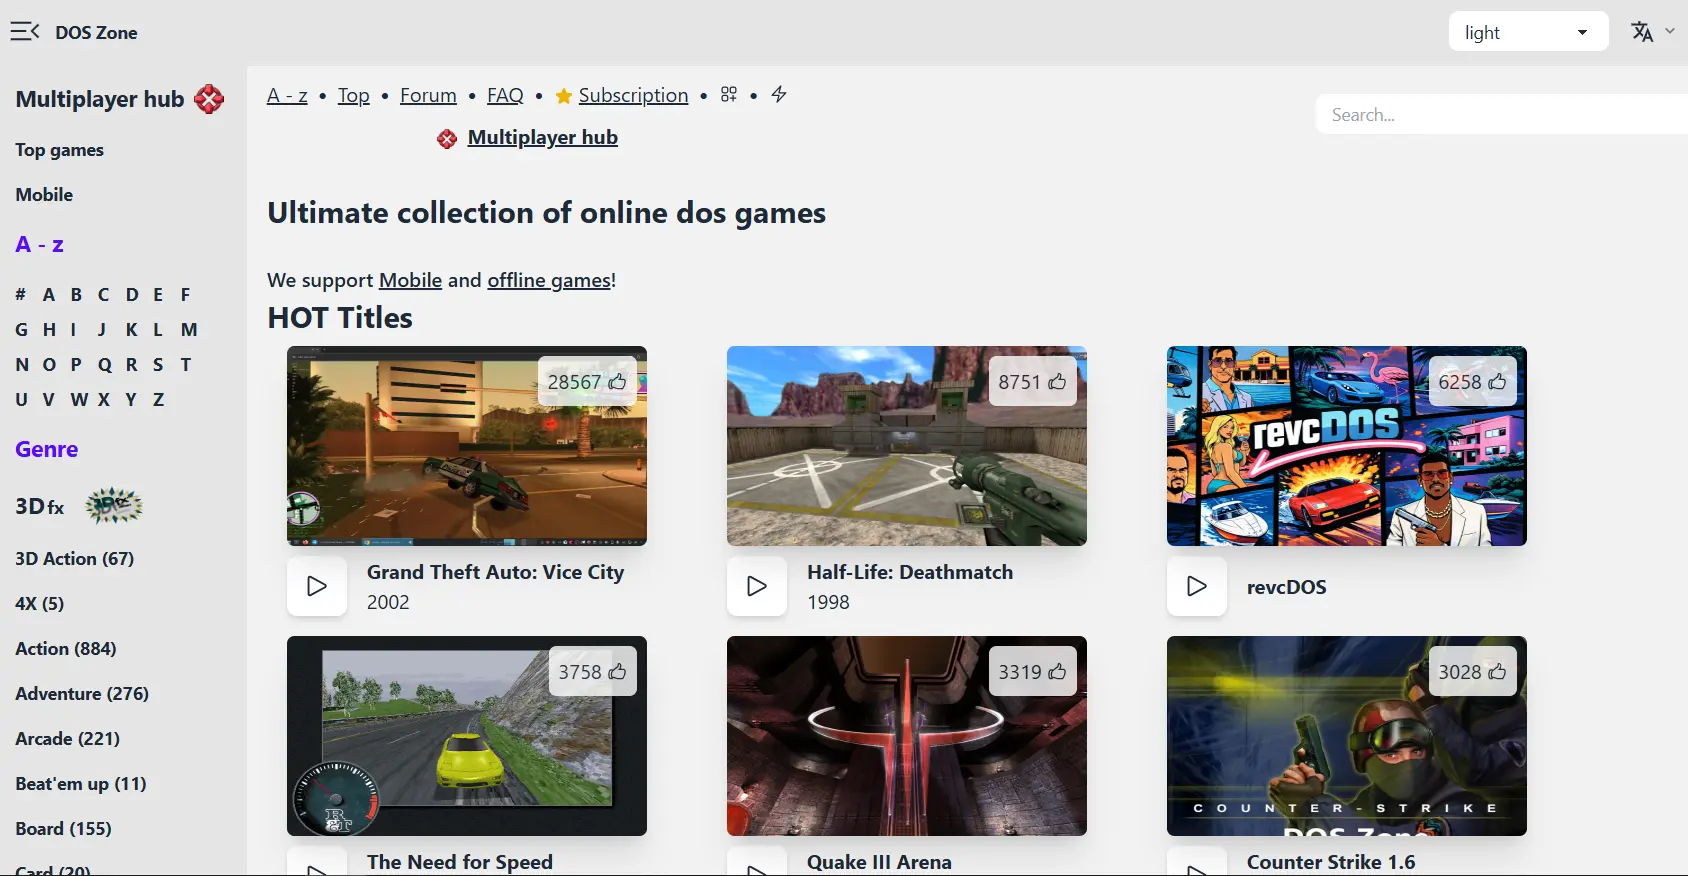
Task: Click the Quake III Arena title
Action: (880, 862)
